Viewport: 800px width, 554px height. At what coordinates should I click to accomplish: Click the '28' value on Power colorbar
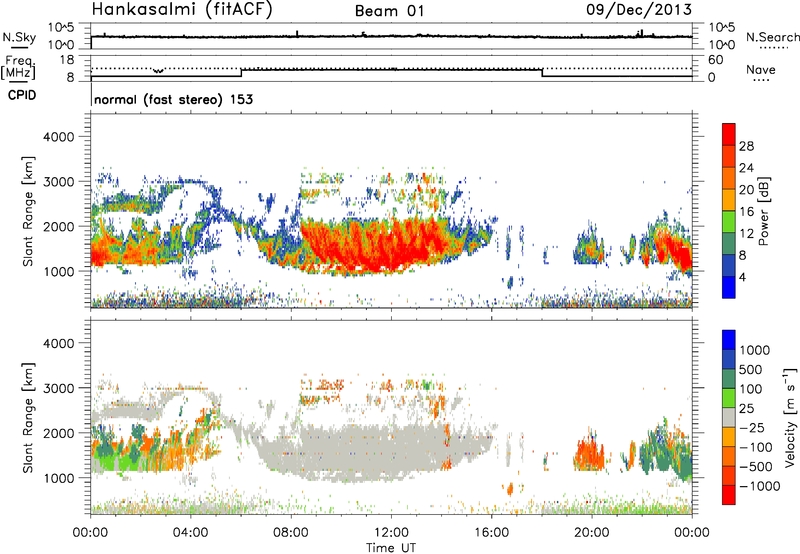[x=746, y=146]
